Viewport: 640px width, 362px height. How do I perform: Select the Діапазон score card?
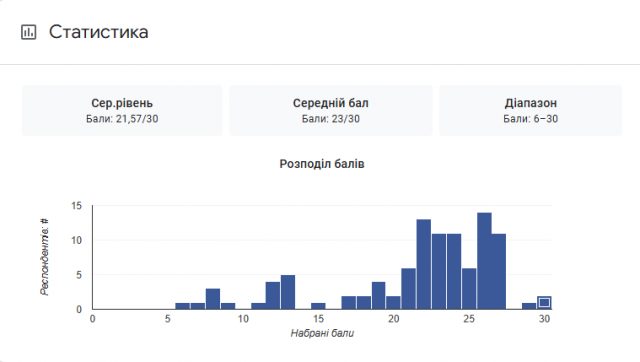[531, 111]
